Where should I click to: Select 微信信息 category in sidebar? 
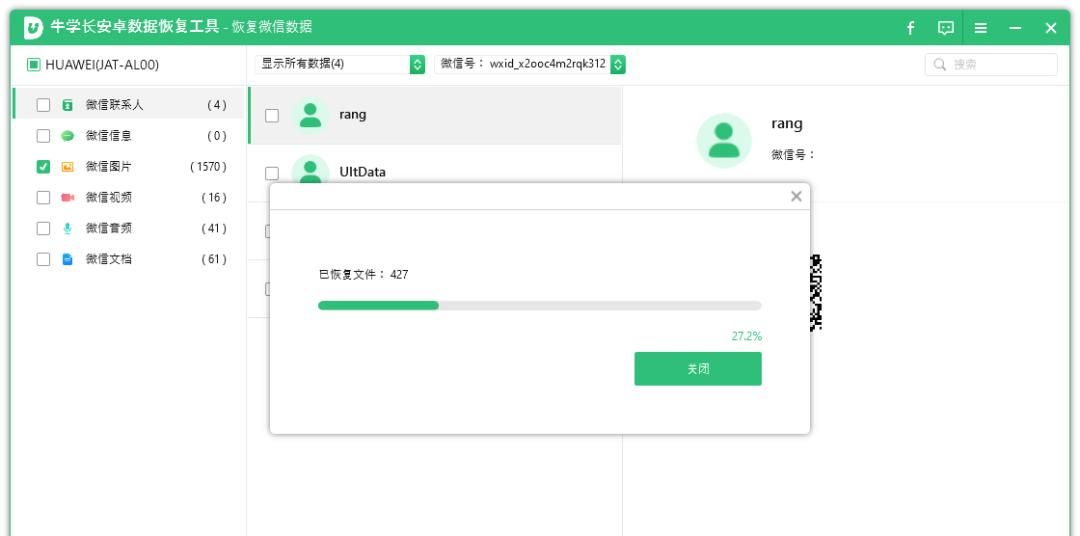click(128, 136)
